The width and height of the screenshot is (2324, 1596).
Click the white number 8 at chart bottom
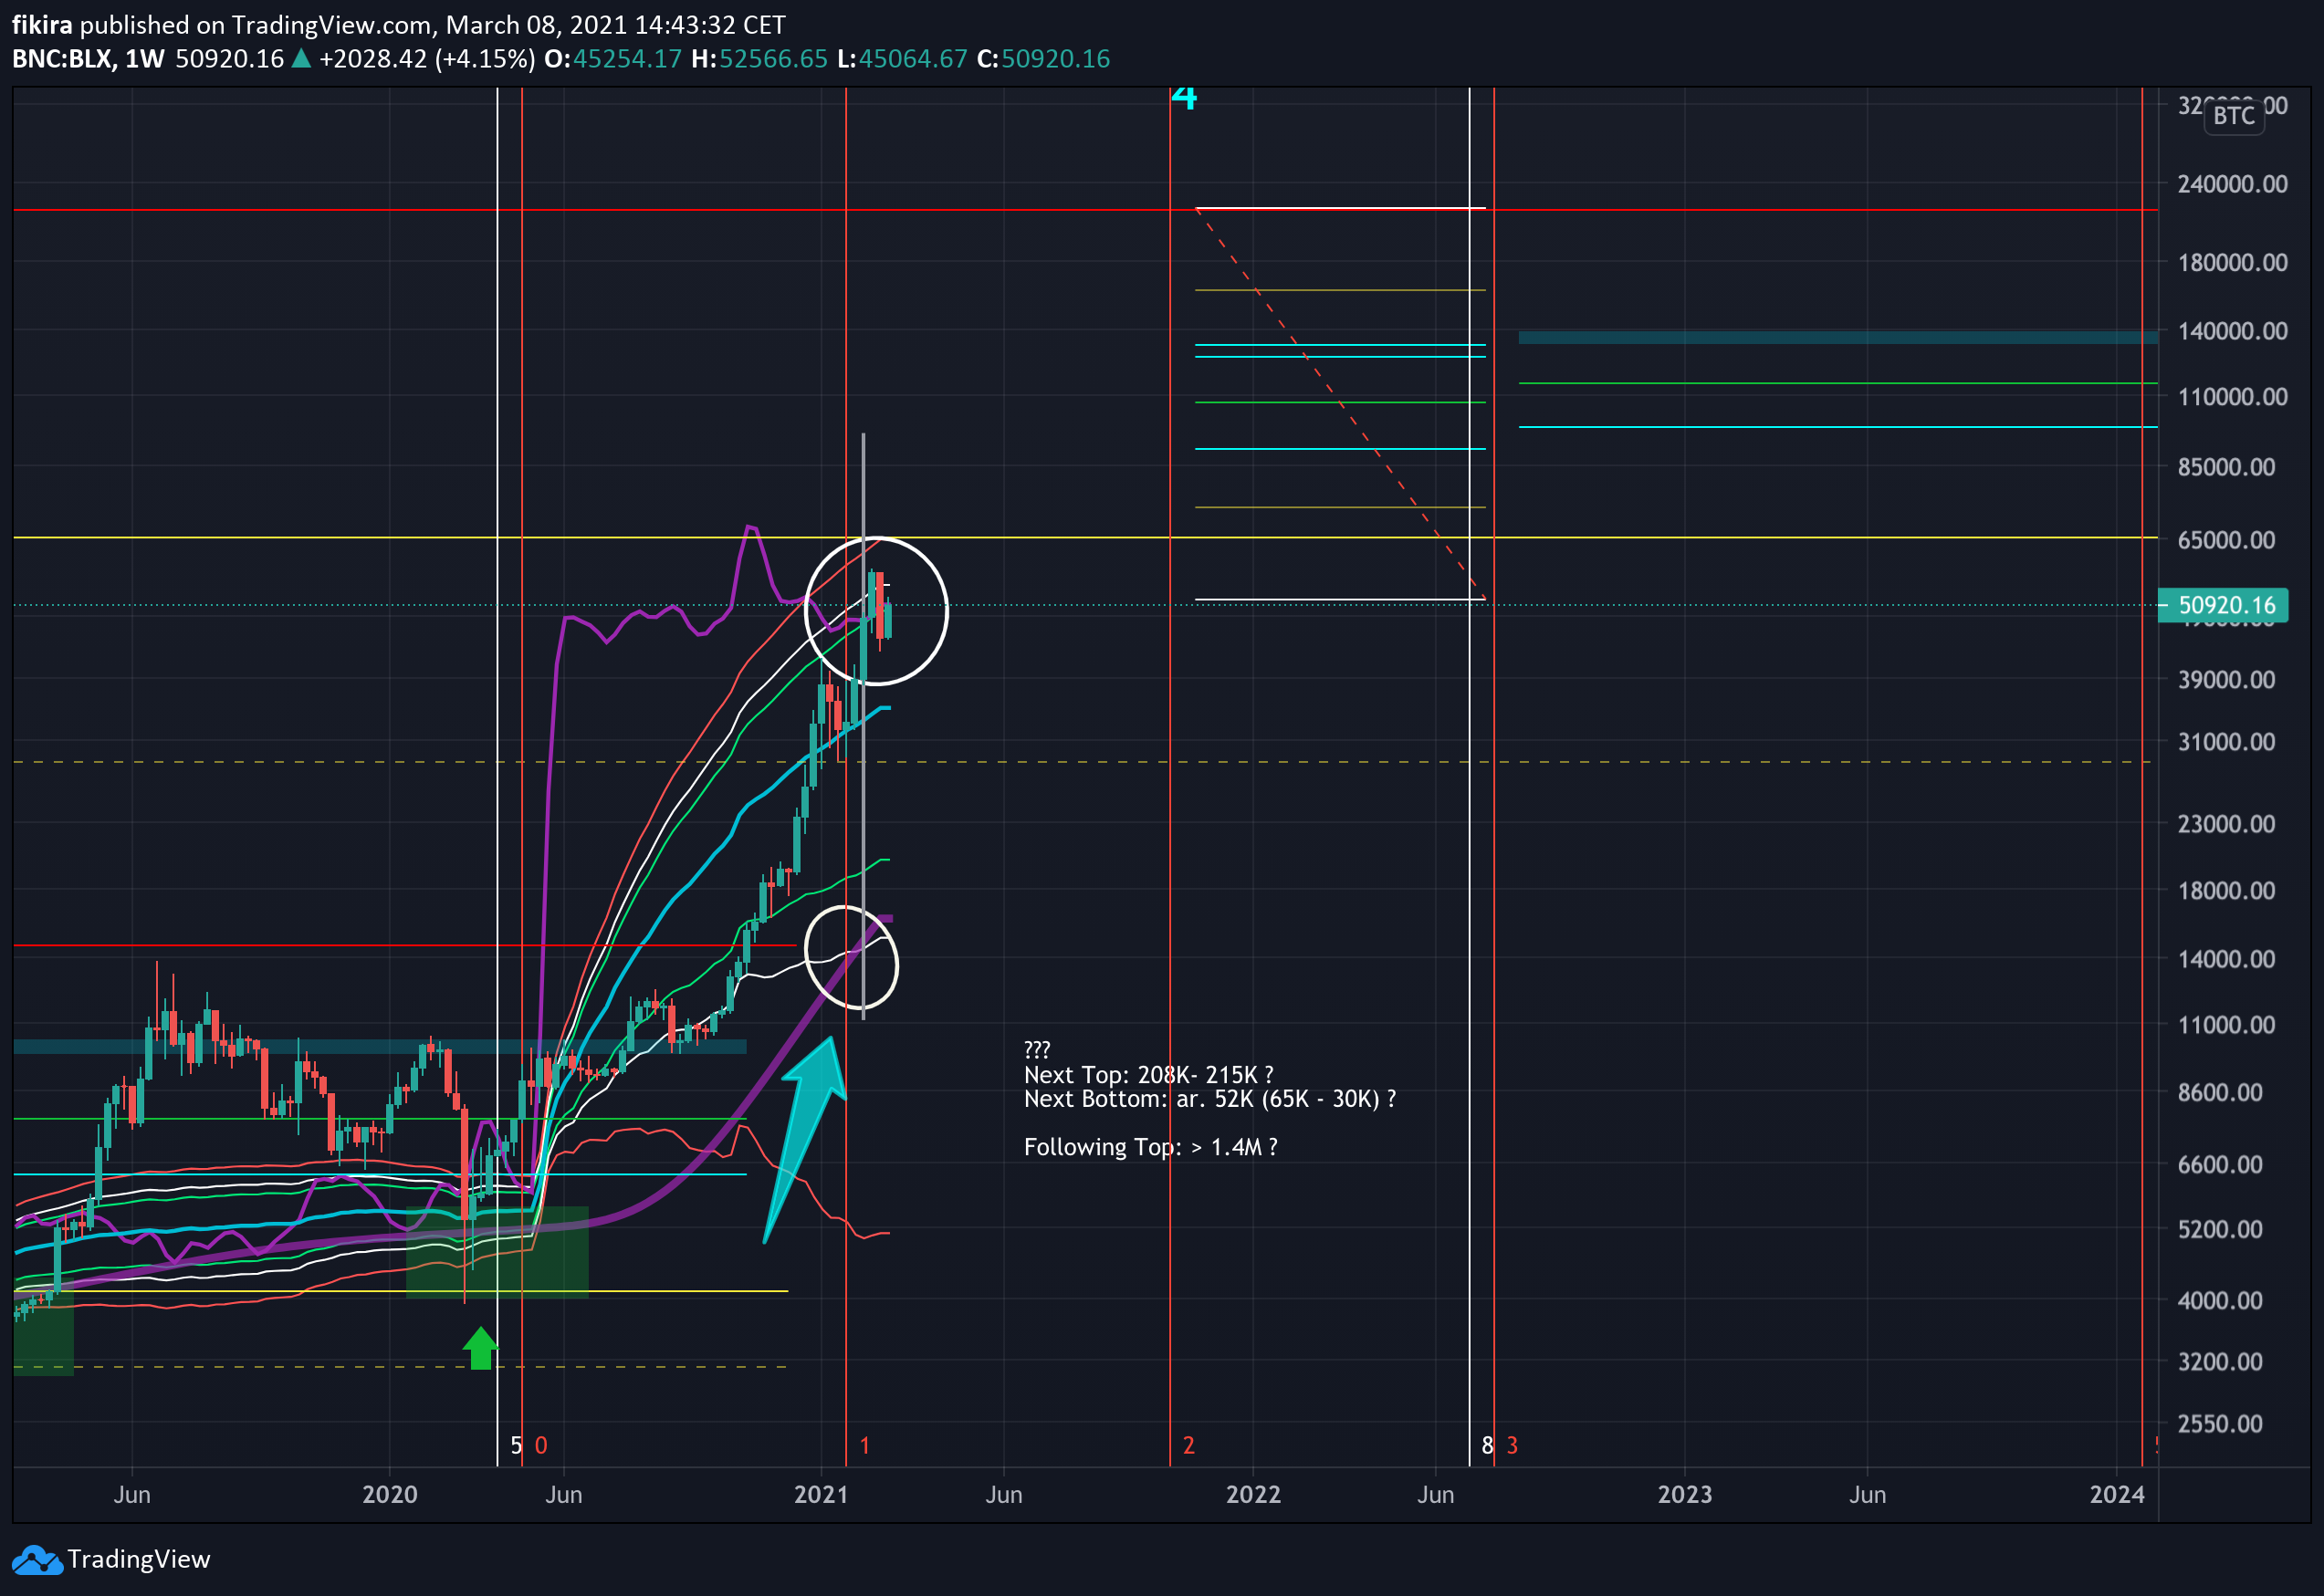click(1487, 1446)
